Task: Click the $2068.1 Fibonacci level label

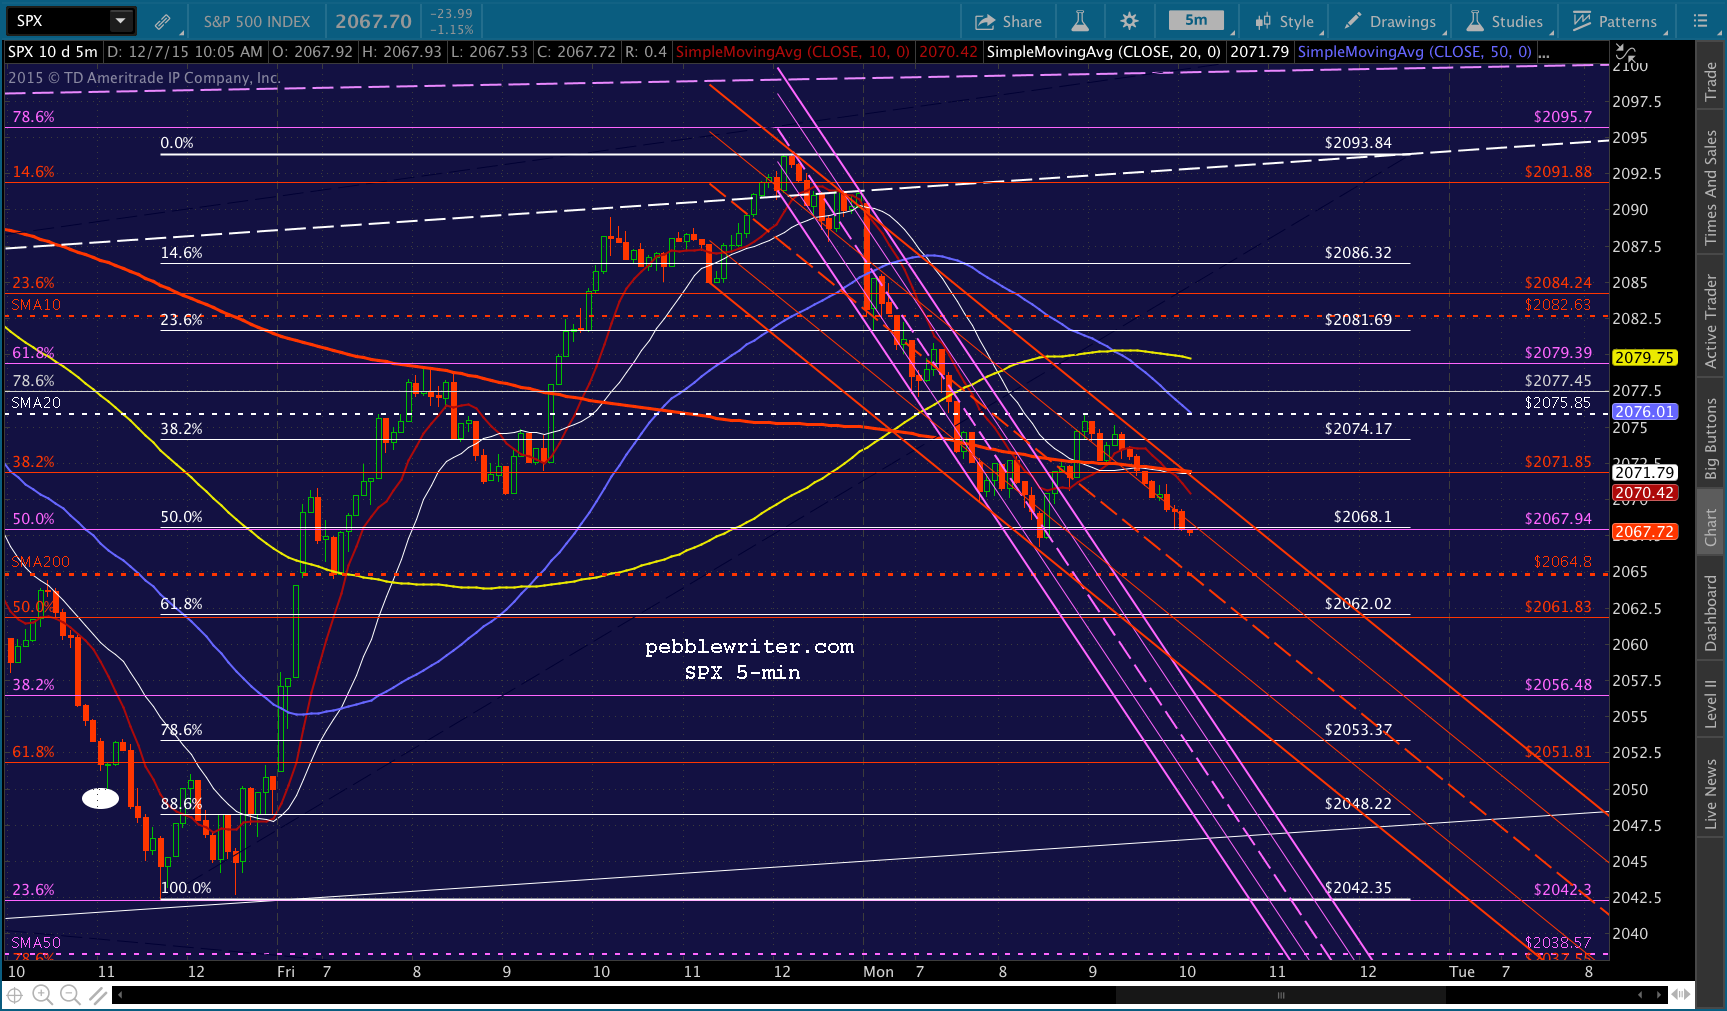Action: click(1362, 516)
